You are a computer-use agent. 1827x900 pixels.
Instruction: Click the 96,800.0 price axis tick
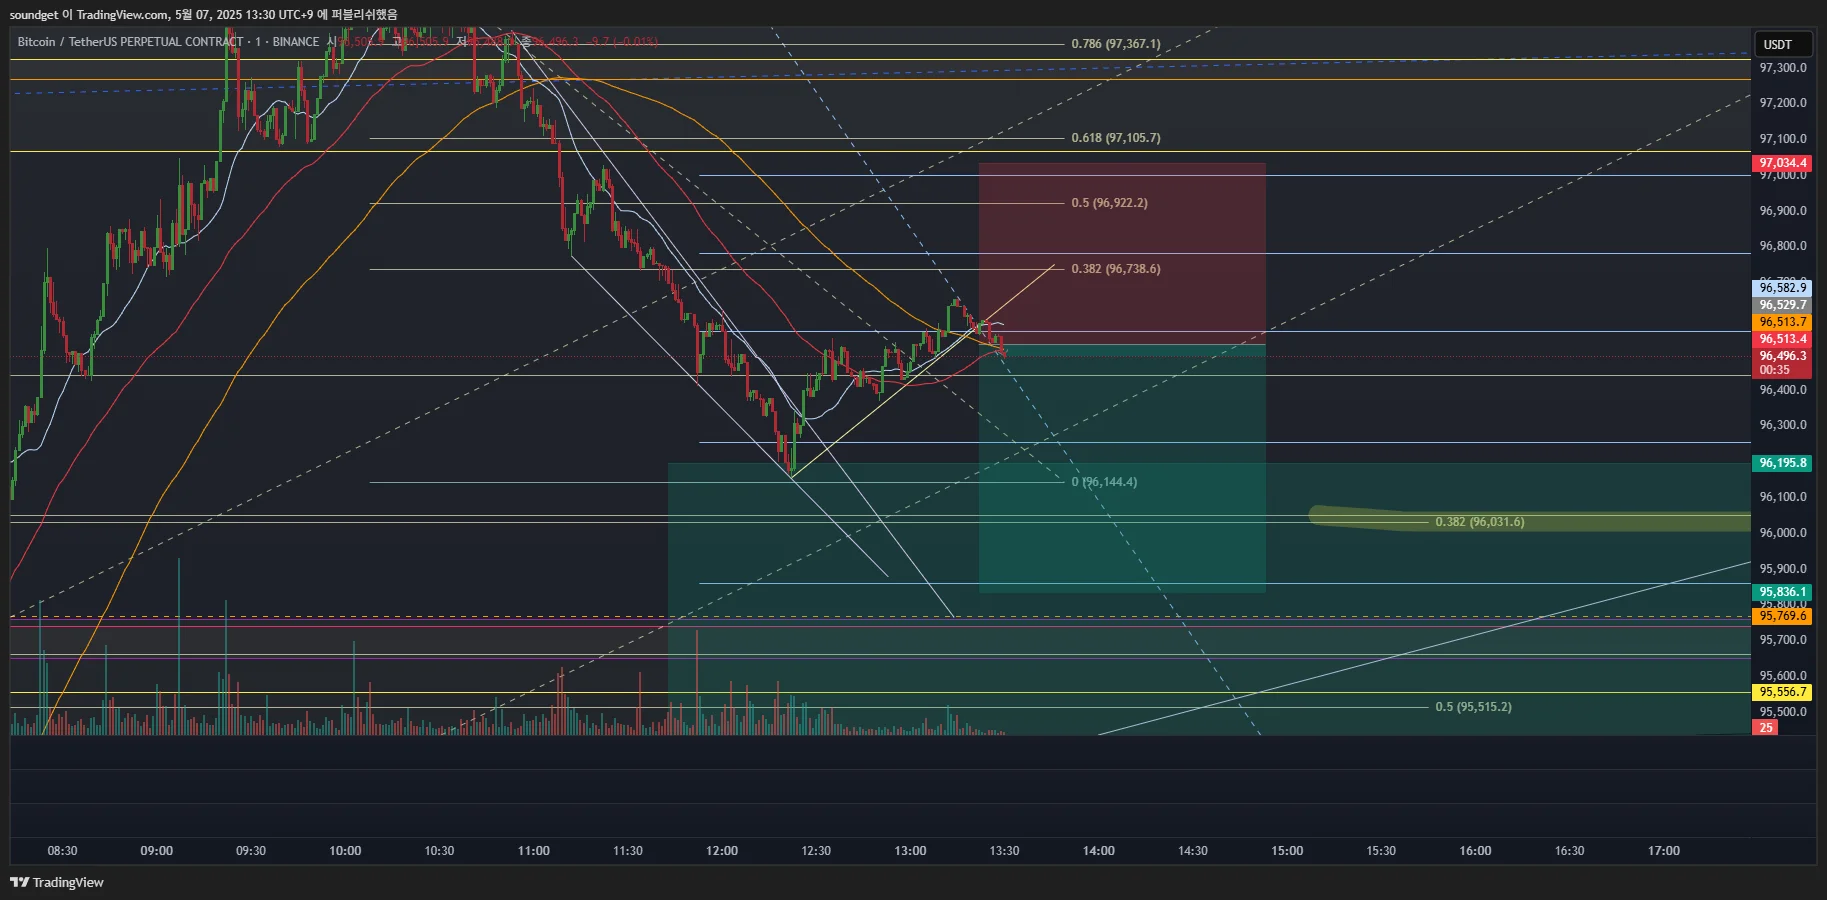[1783, 246]
